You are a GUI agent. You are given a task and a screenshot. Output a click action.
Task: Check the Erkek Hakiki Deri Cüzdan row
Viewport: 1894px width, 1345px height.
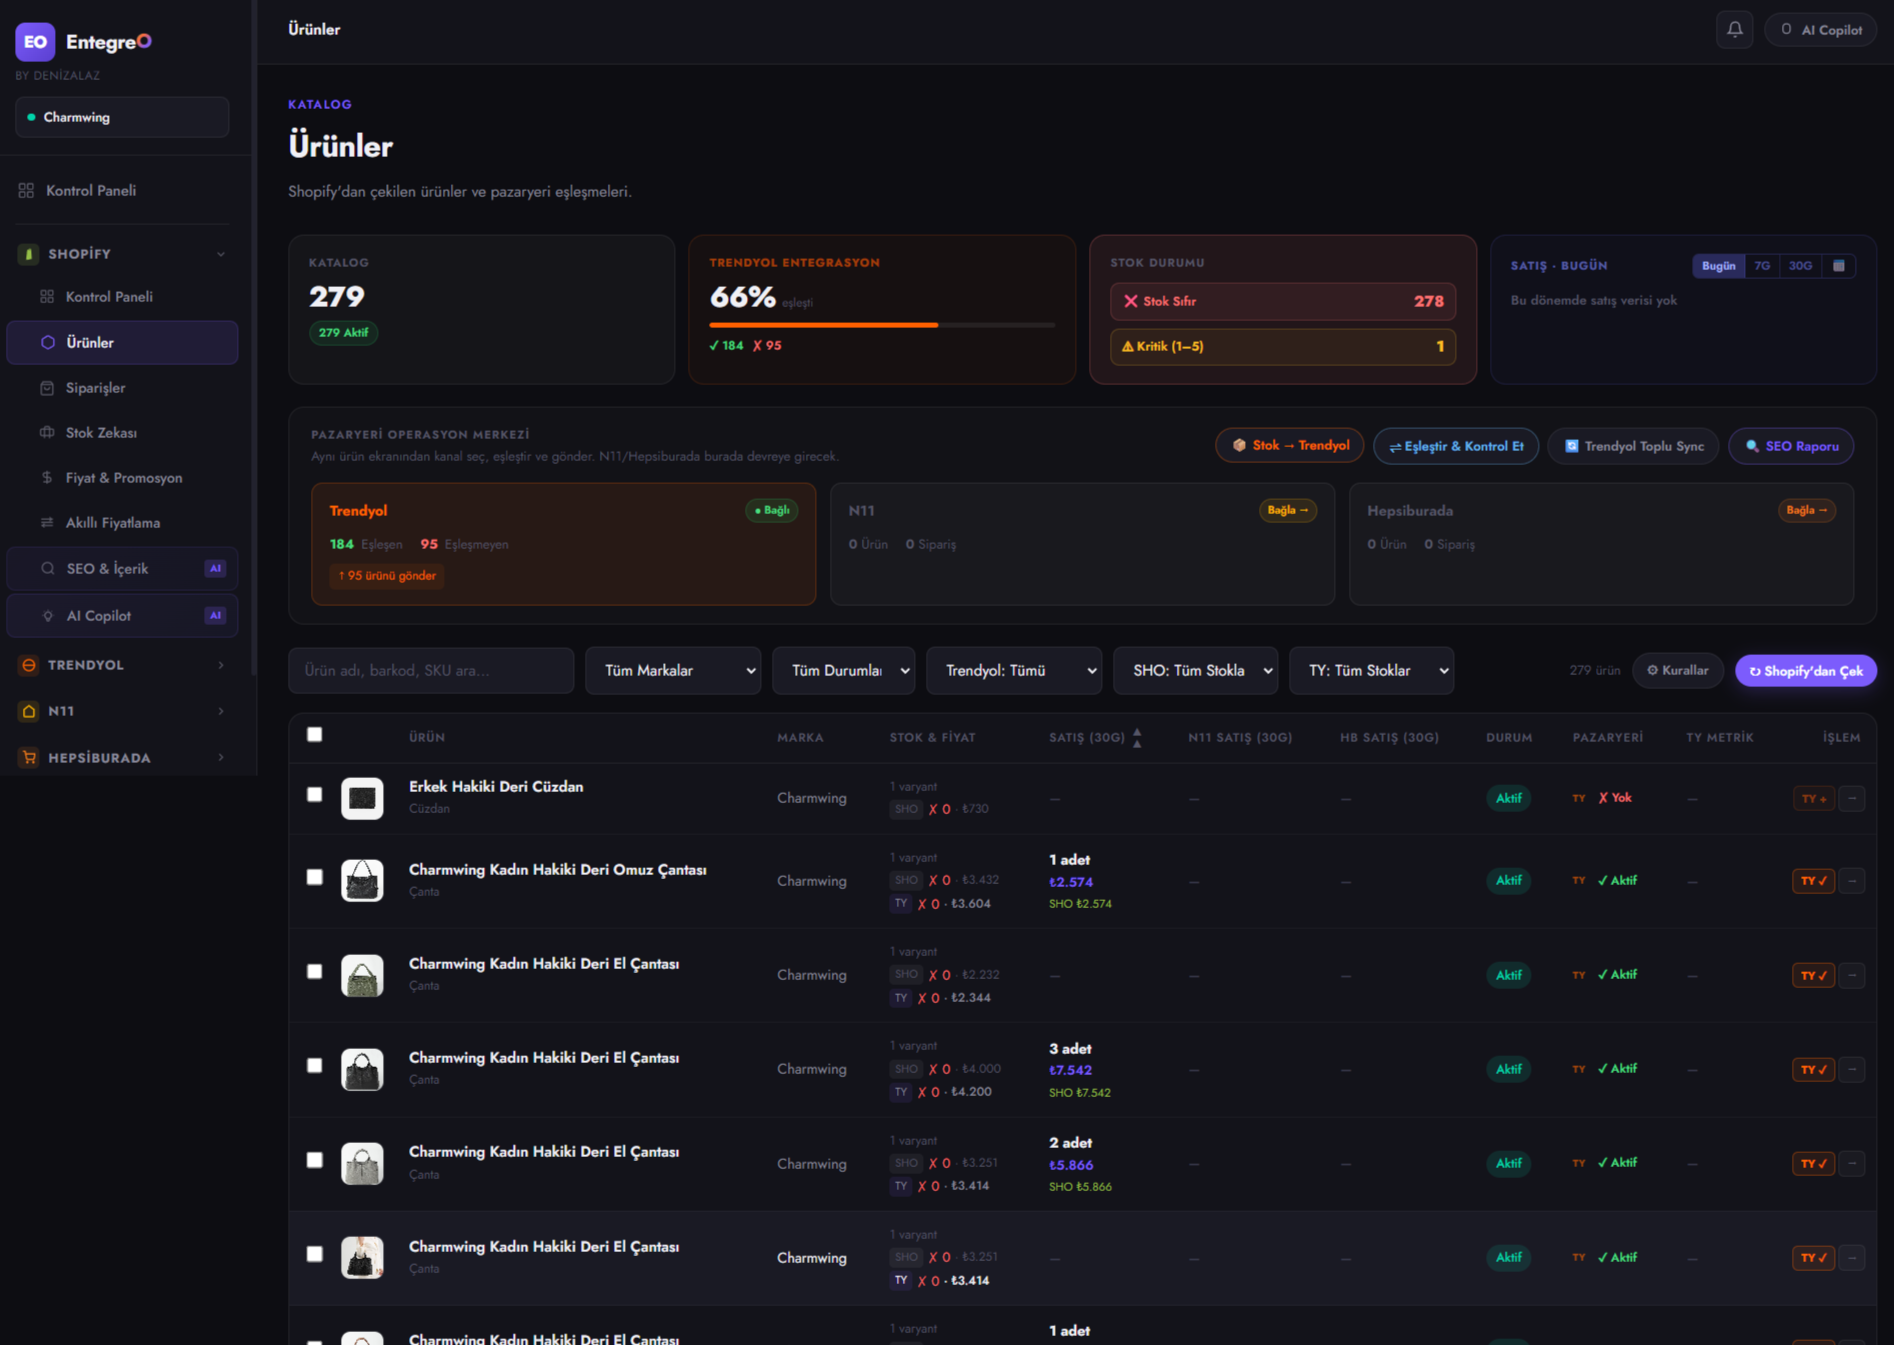315,795
